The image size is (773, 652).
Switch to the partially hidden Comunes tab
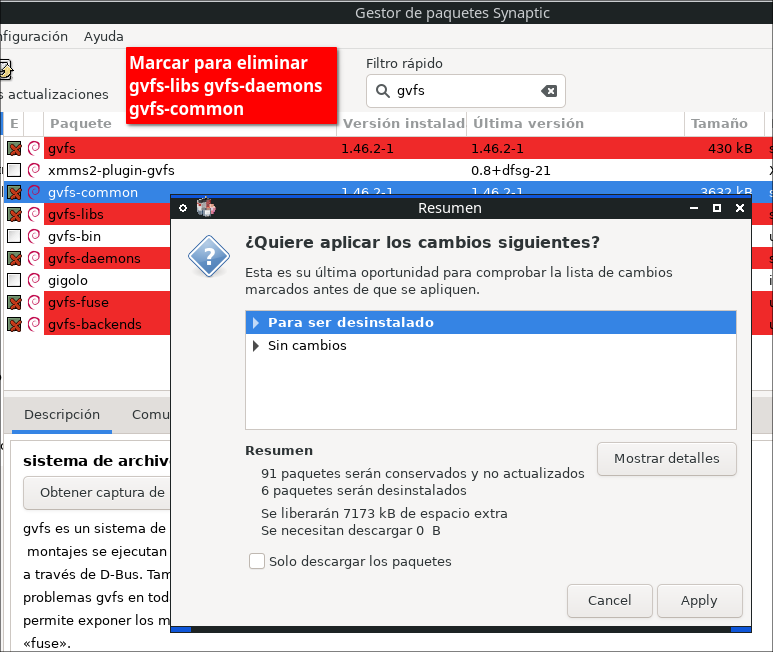[x=150, y=414]
